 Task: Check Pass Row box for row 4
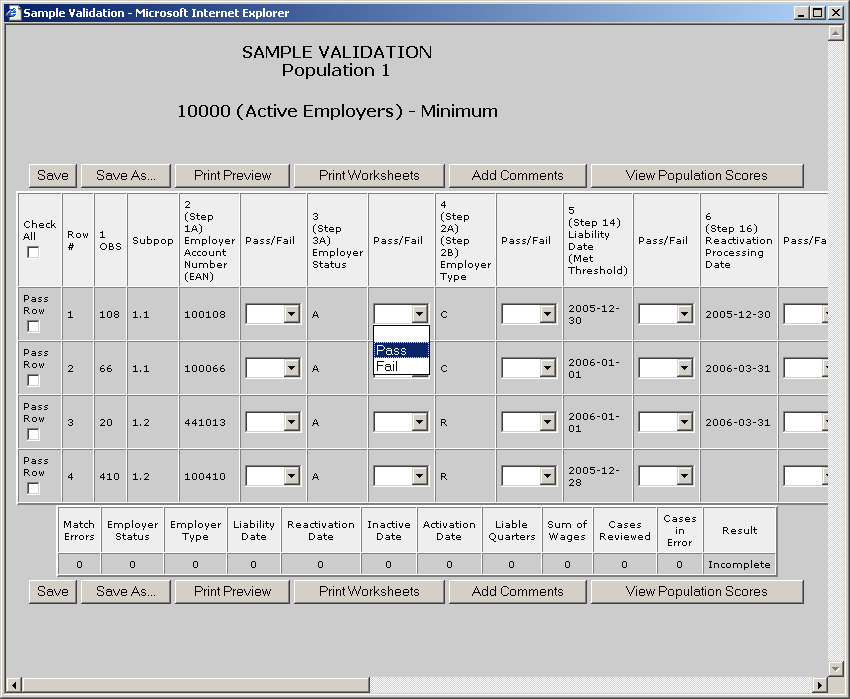click(33, 489)
